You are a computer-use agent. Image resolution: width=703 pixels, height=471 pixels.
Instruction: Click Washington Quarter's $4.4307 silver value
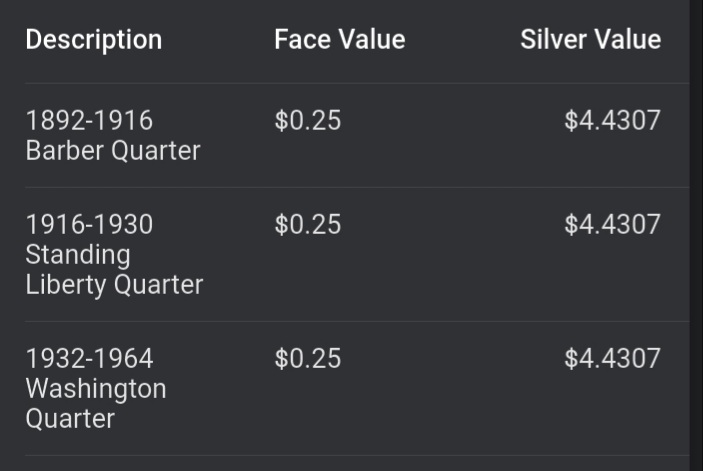(x=612, y=359)
